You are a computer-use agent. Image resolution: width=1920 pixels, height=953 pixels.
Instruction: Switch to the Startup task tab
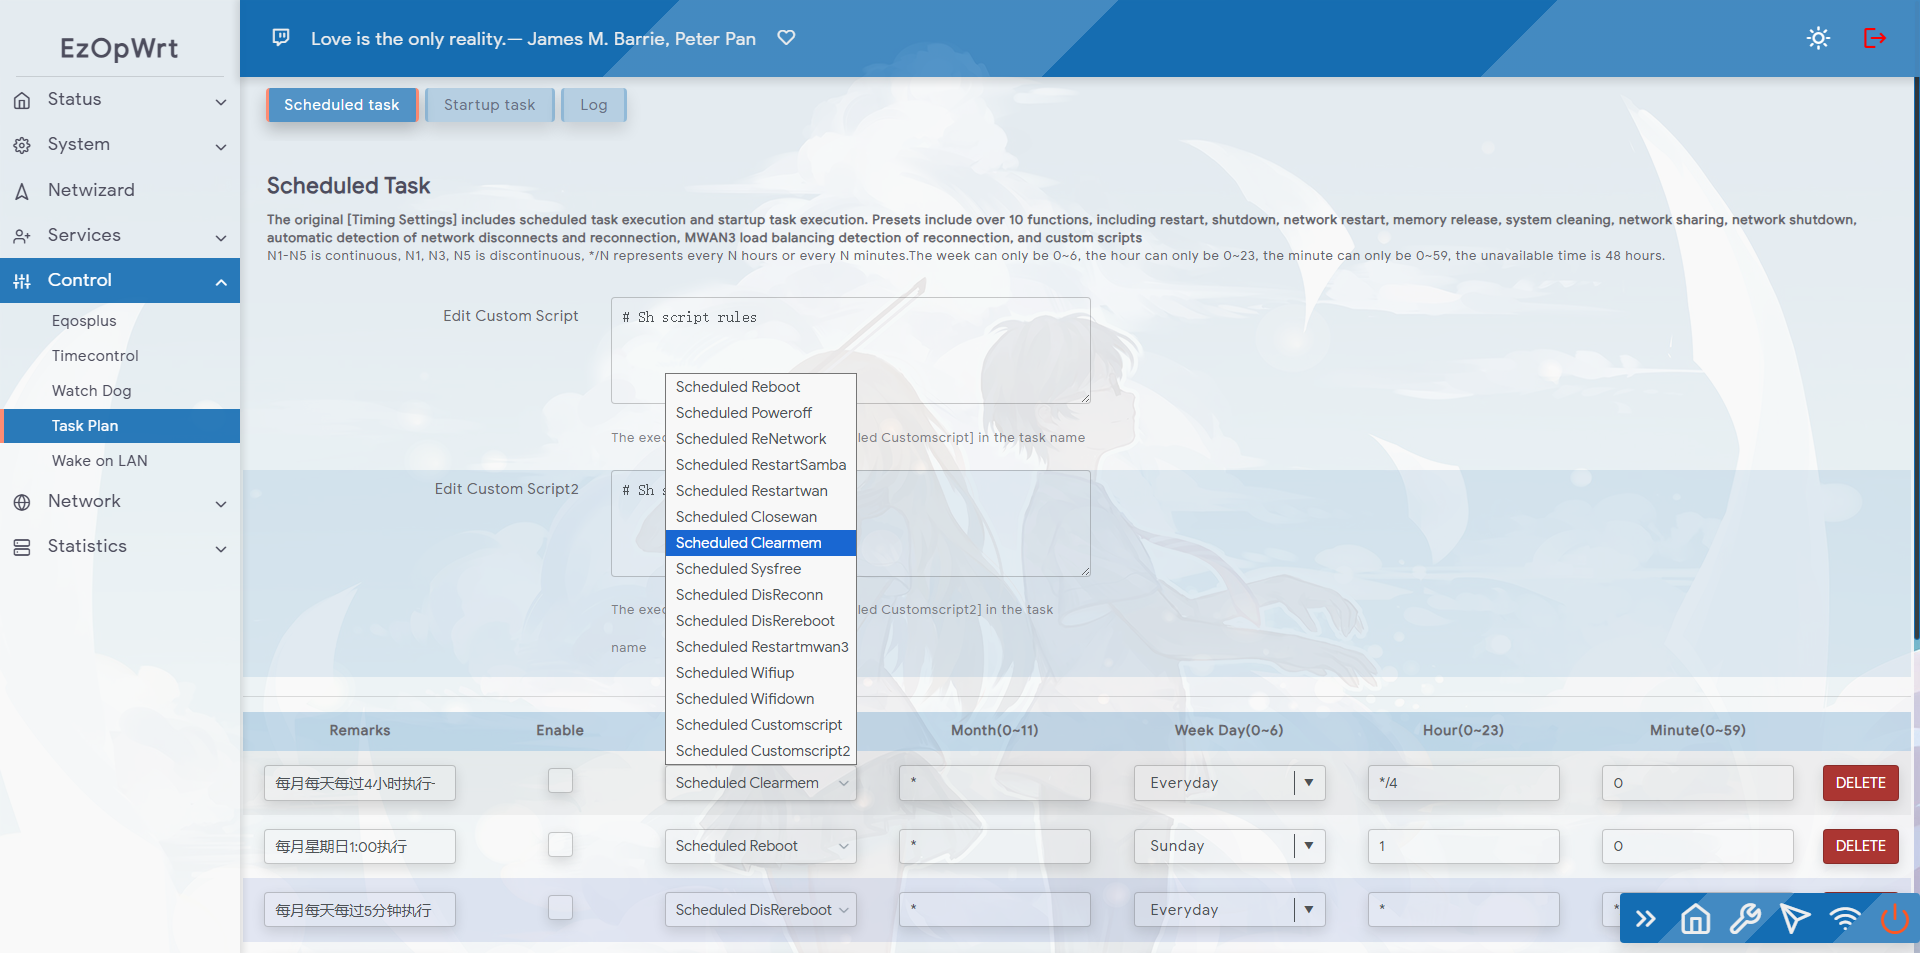[489, 105]
